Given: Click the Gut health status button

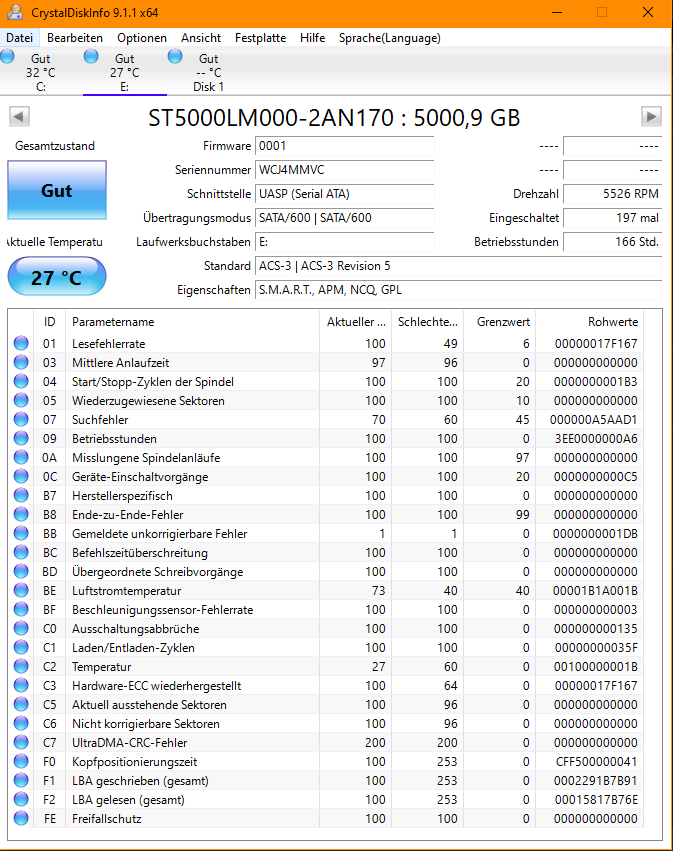Looking at the screenshot, I should coord(57,190).
